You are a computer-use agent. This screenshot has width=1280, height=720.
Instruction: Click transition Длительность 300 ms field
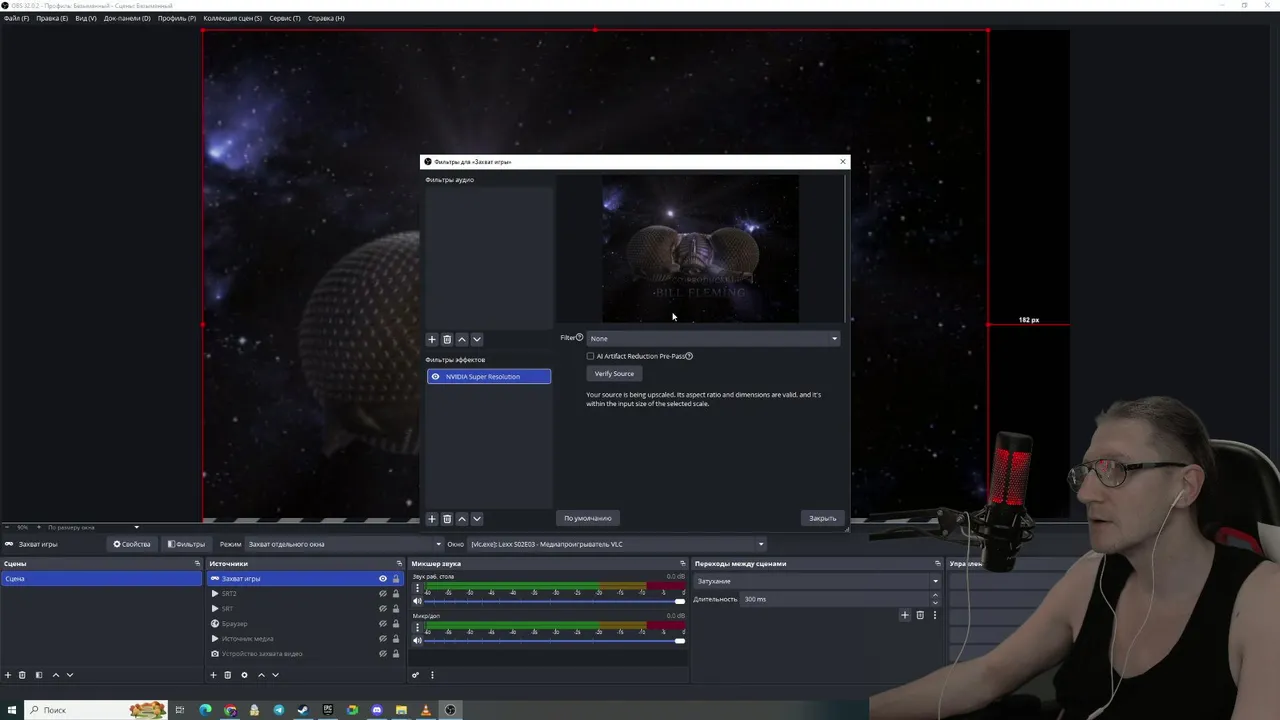click(x=840, y=599)
